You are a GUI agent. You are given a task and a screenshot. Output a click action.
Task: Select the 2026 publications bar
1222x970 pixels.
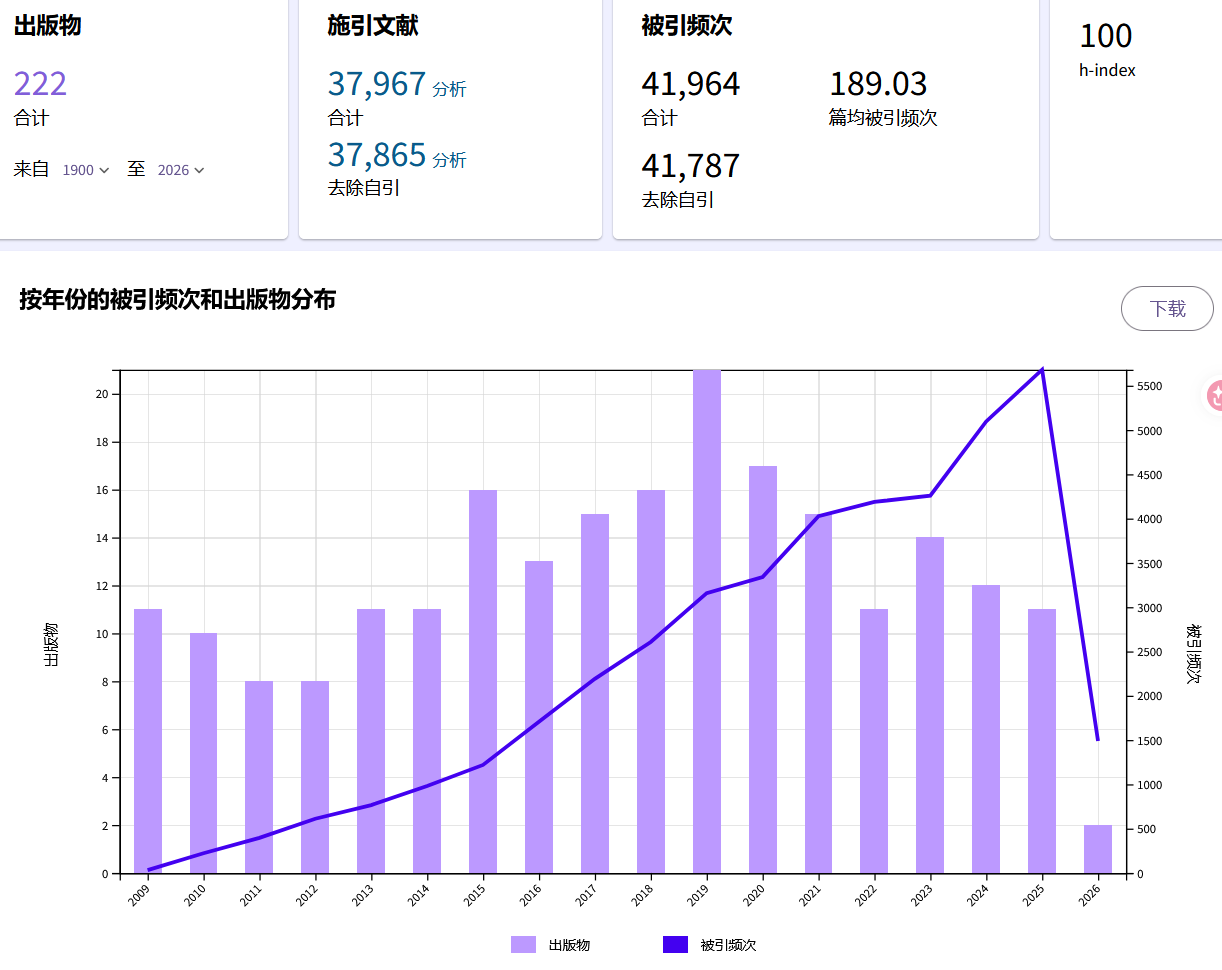1098,849
